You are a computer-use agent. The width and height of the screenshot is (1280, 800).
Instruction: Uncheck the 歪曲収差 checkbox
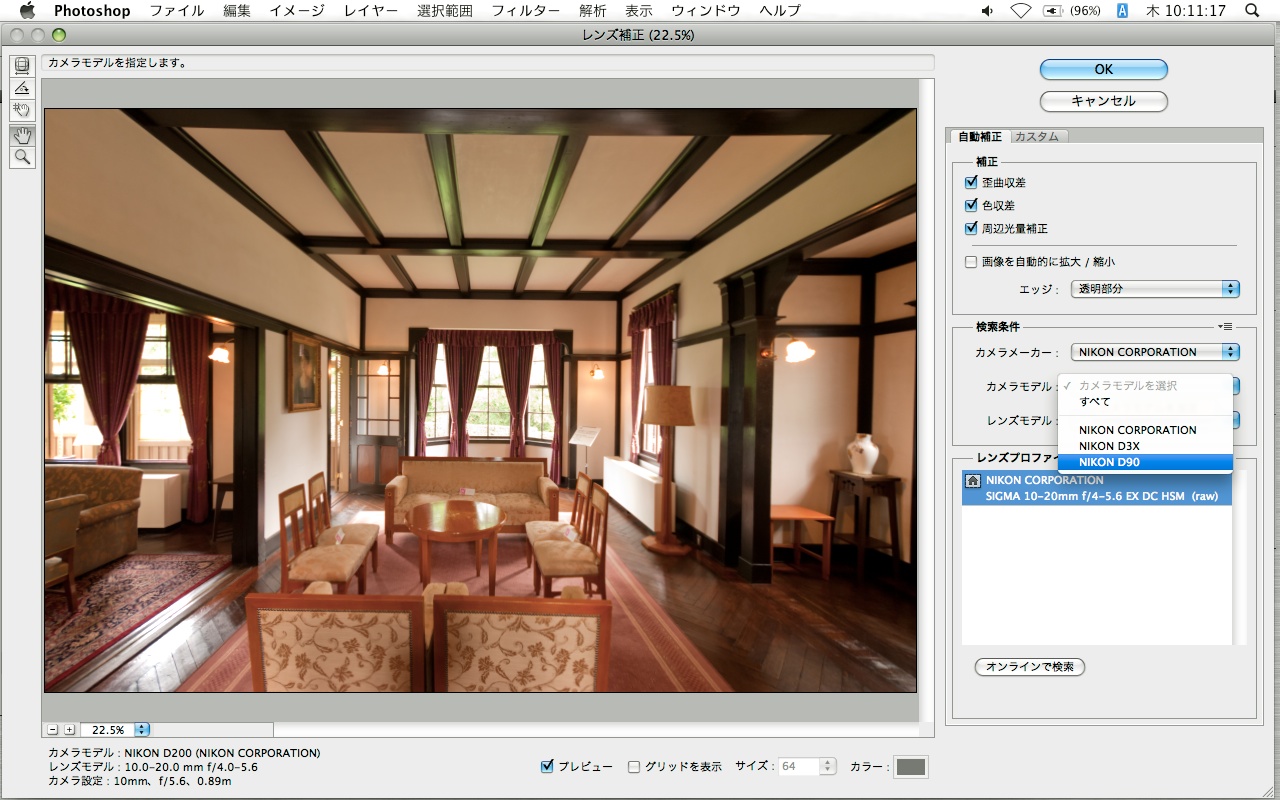[x=971, y=183]
